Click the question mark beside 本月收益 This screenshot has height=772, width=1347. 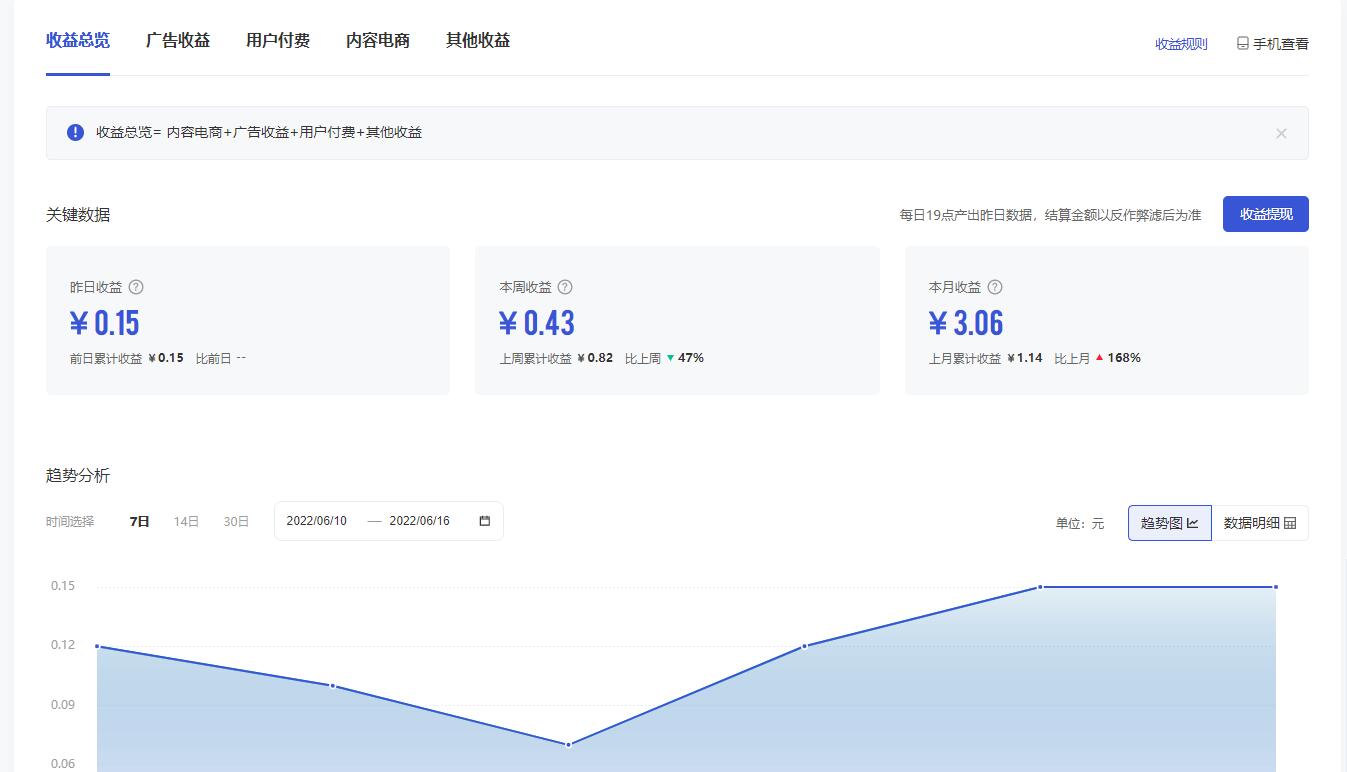tap(994, 287)
